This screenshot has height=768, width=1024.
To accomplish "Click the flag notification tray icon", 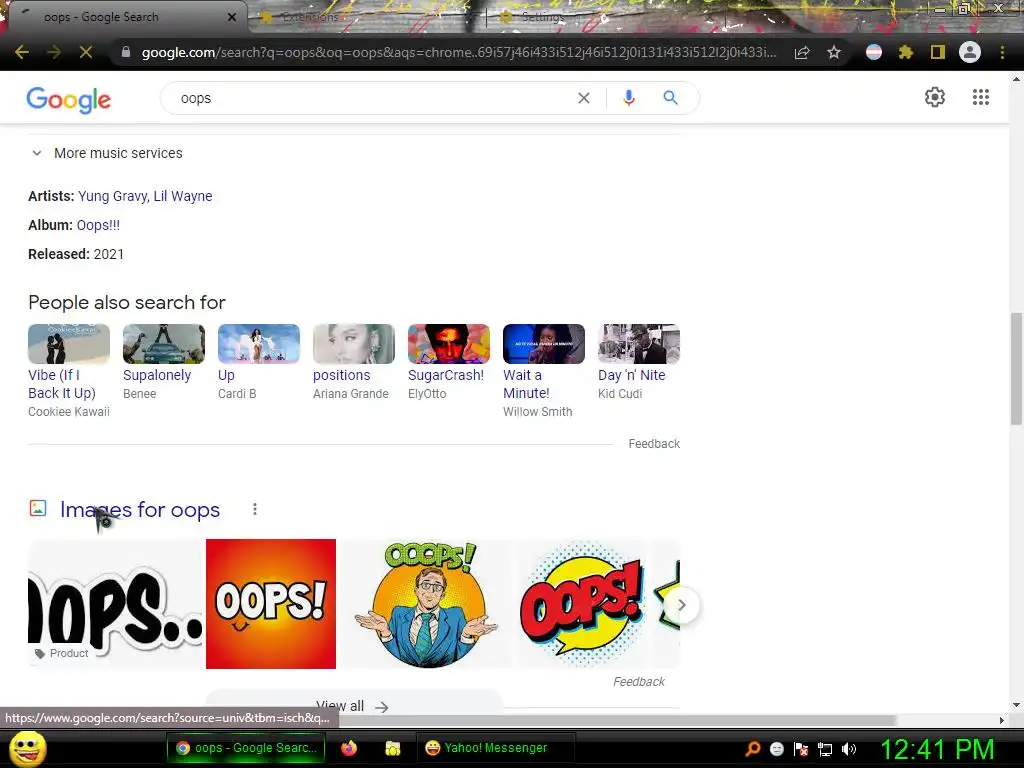I will click(x=801, y=749).
